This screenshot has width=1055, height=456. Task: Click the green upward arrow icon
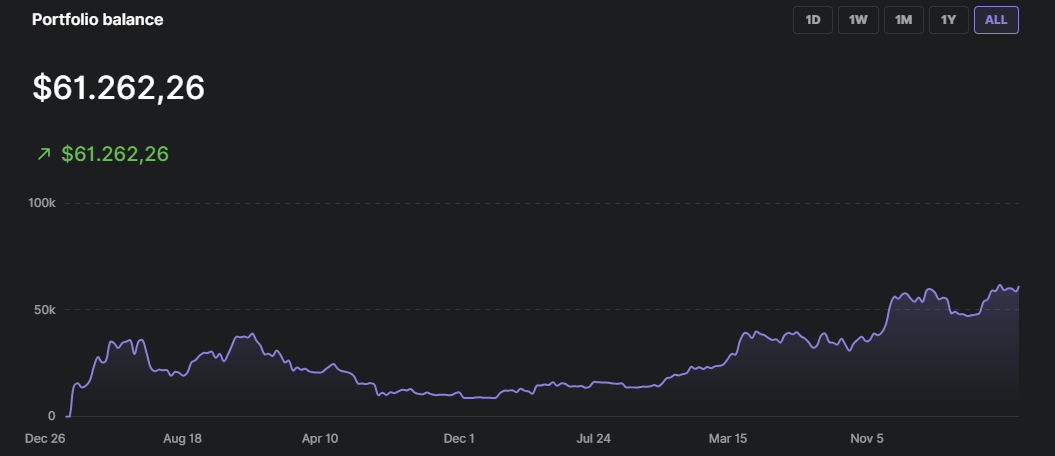tap(44, 155)
